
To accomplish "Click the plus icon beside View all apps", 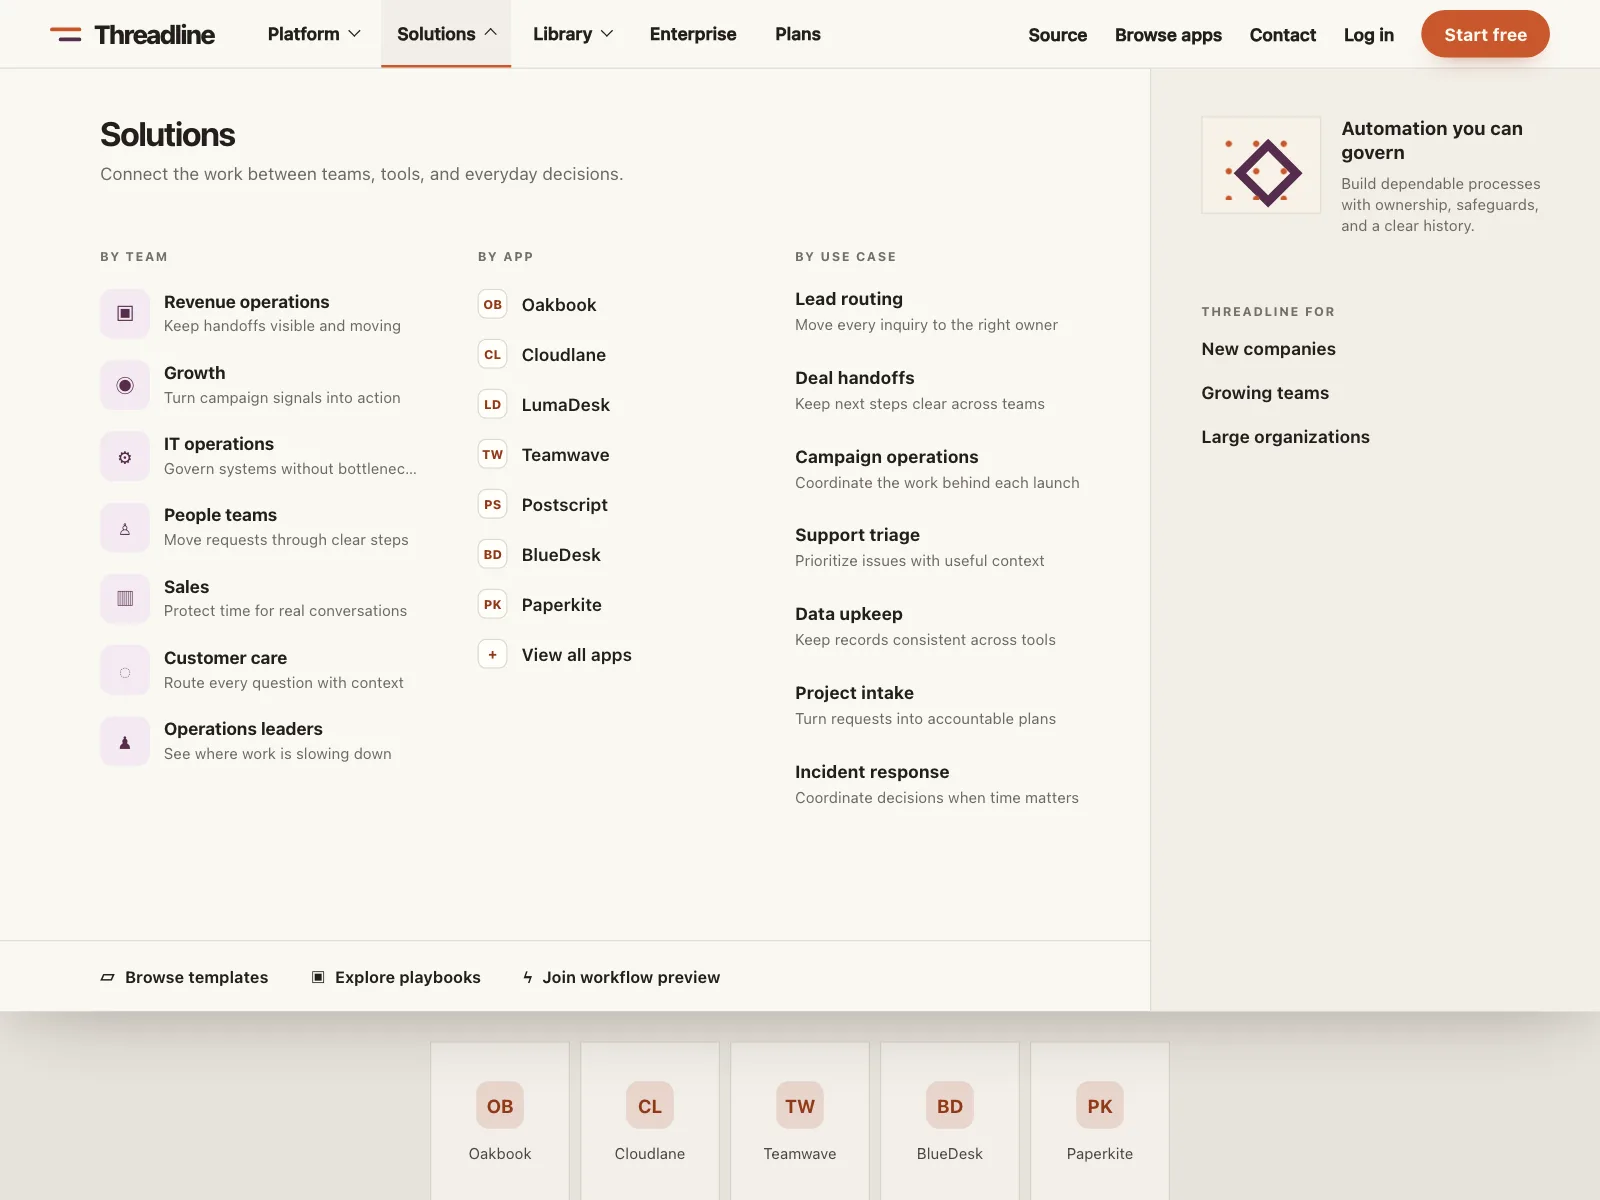I will pos(493,654).
